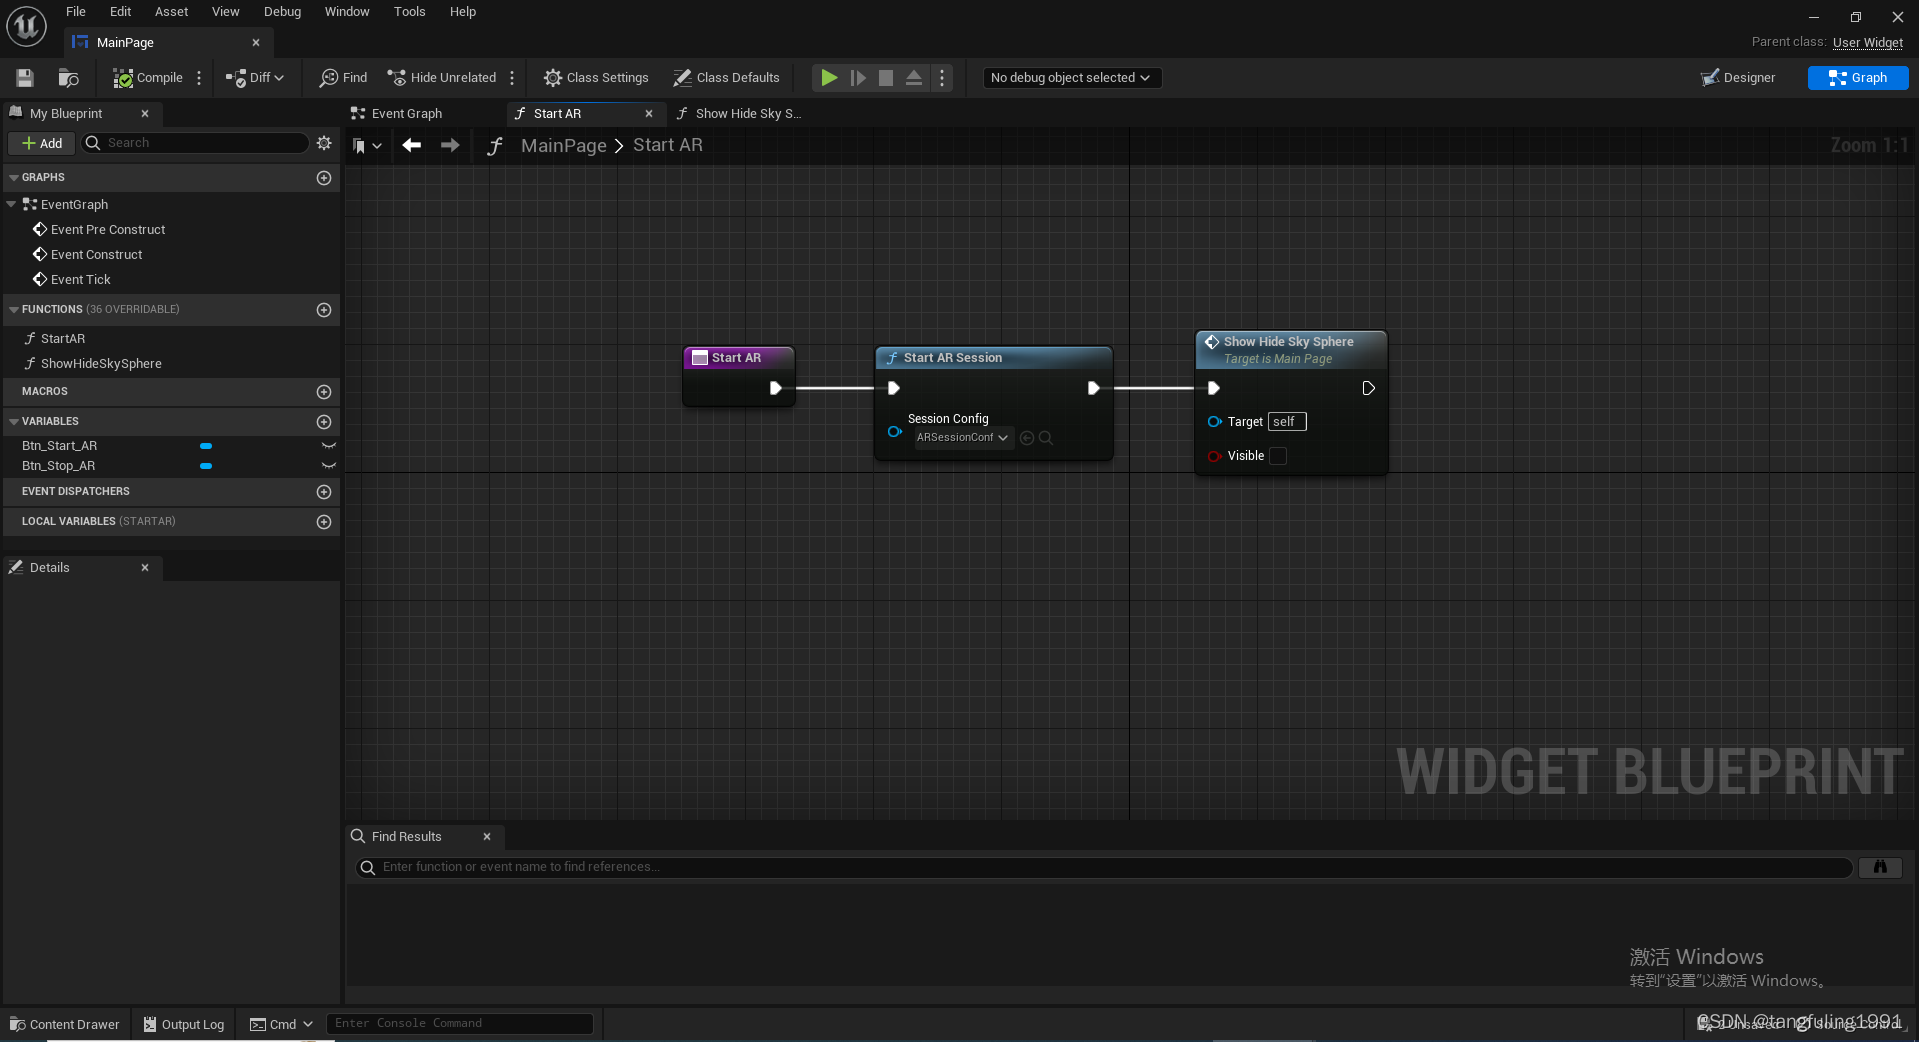Open Class Settings
The width and height of the screenshot is (1919, 1042).
point(596,78)
